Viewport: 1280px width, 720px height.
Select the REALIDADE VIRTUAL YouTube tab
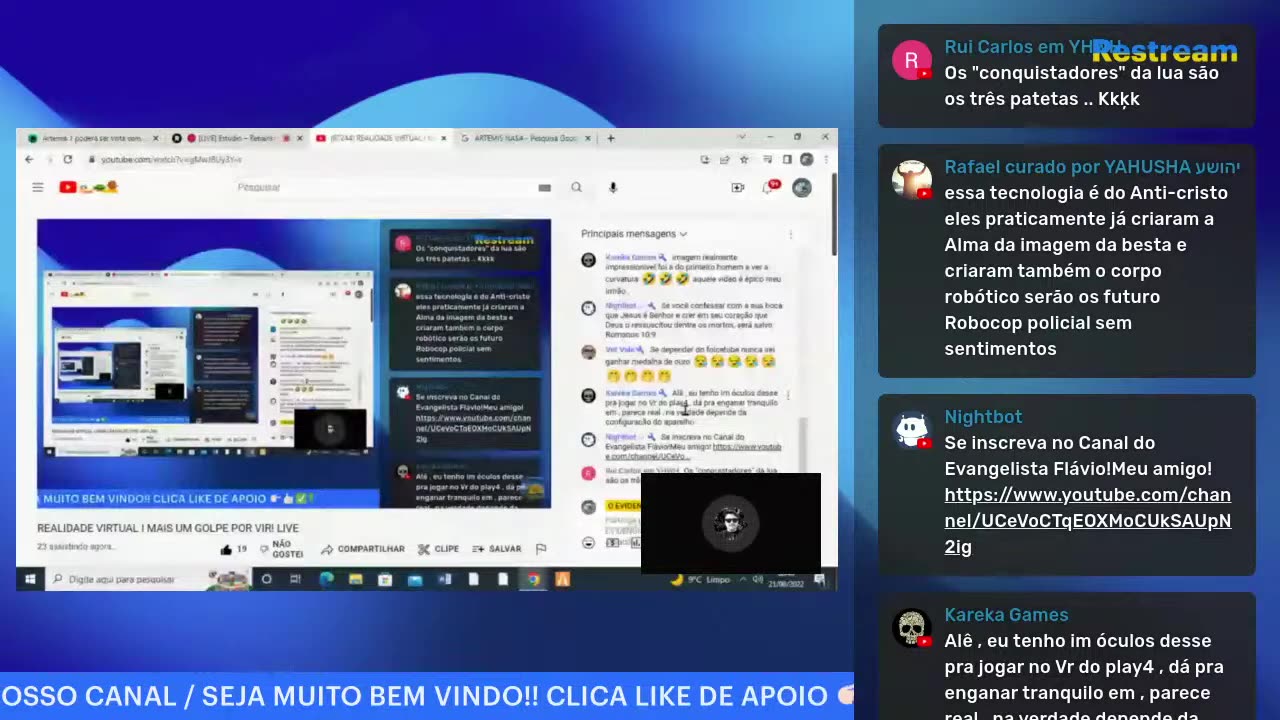(380, 138)
